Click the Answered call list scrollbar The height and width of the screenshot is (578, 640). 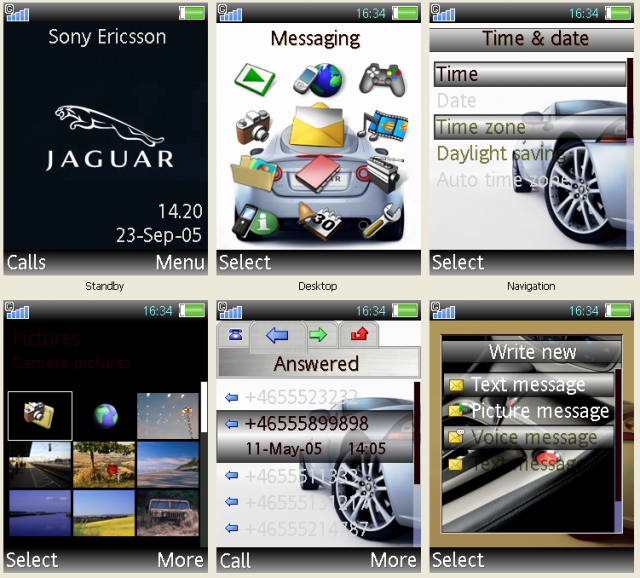(x=417, y=464)
